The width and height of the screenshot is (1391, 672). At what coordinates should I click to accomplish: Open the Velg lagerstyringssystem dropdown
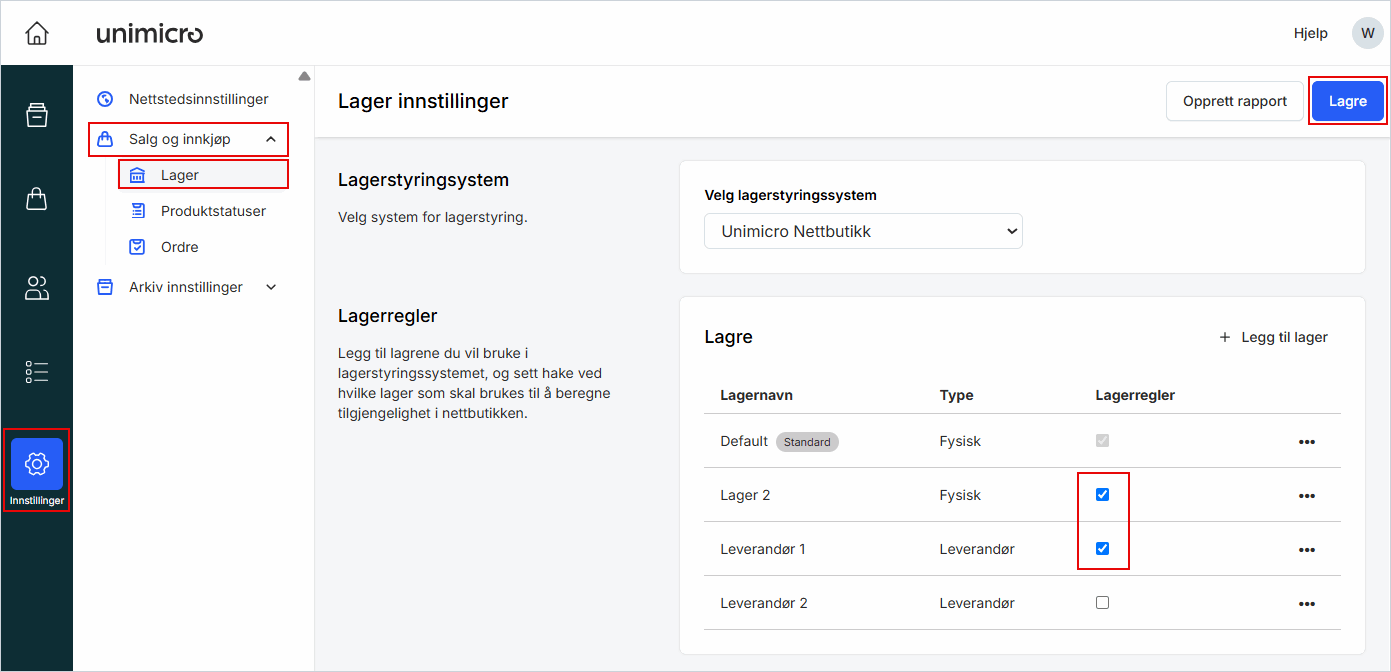point(863,231)
